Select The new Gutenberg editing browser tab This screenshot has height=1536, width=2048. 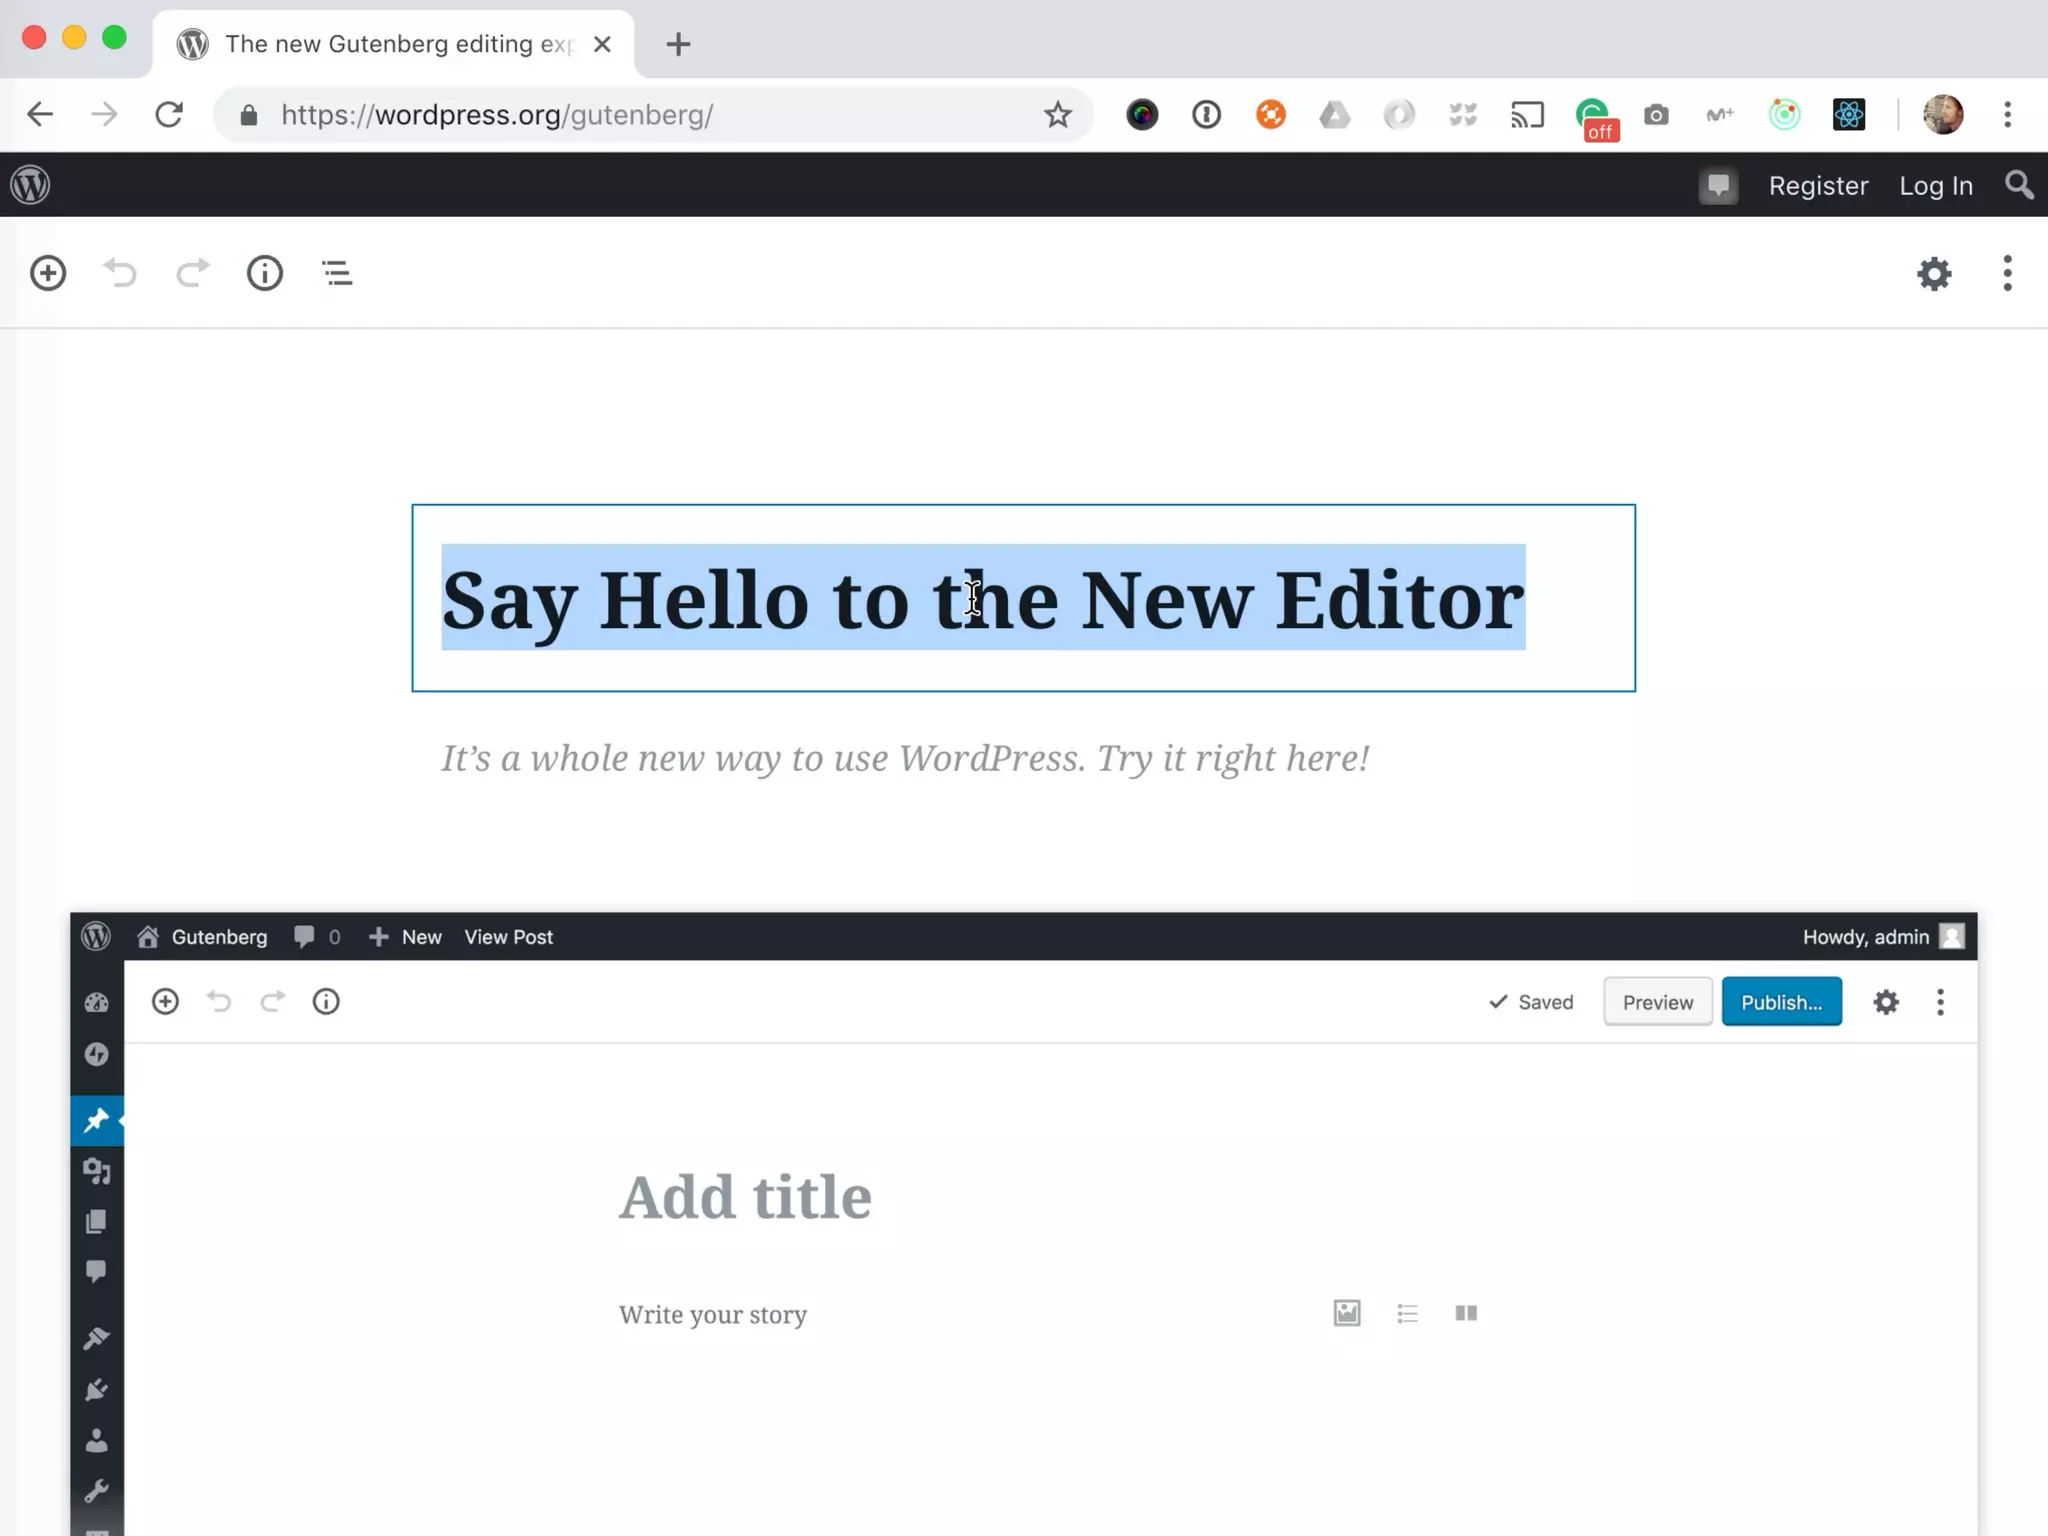[393, 44]
